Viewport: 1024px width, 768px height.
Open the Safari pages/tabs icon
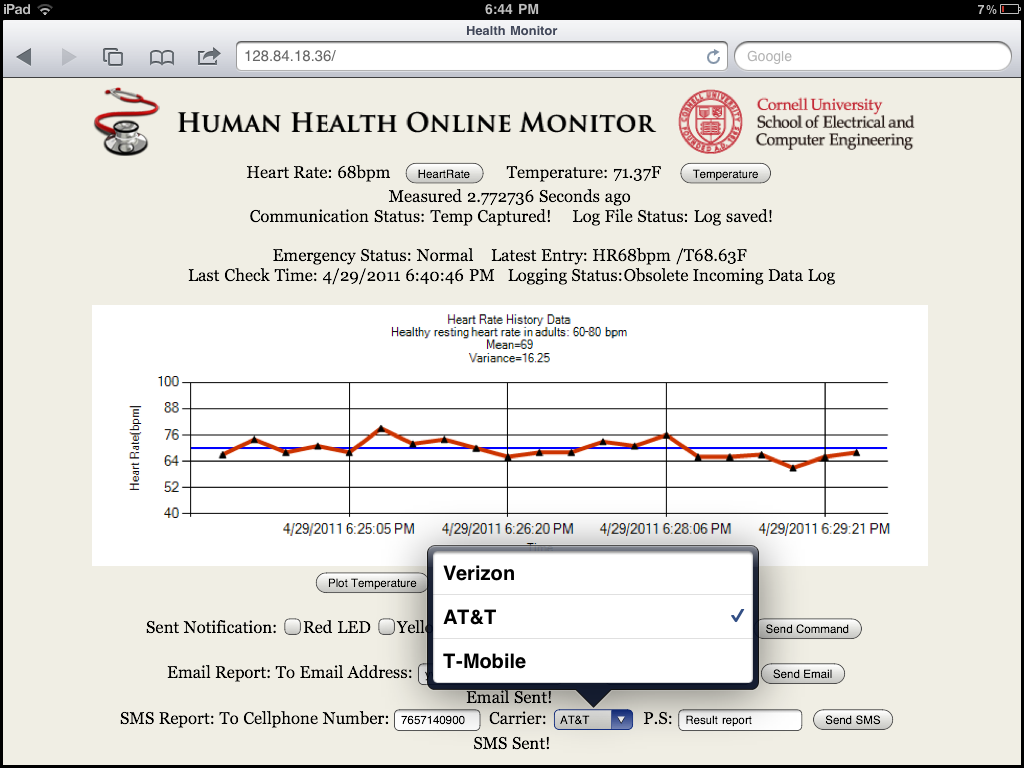pos(113,57)
